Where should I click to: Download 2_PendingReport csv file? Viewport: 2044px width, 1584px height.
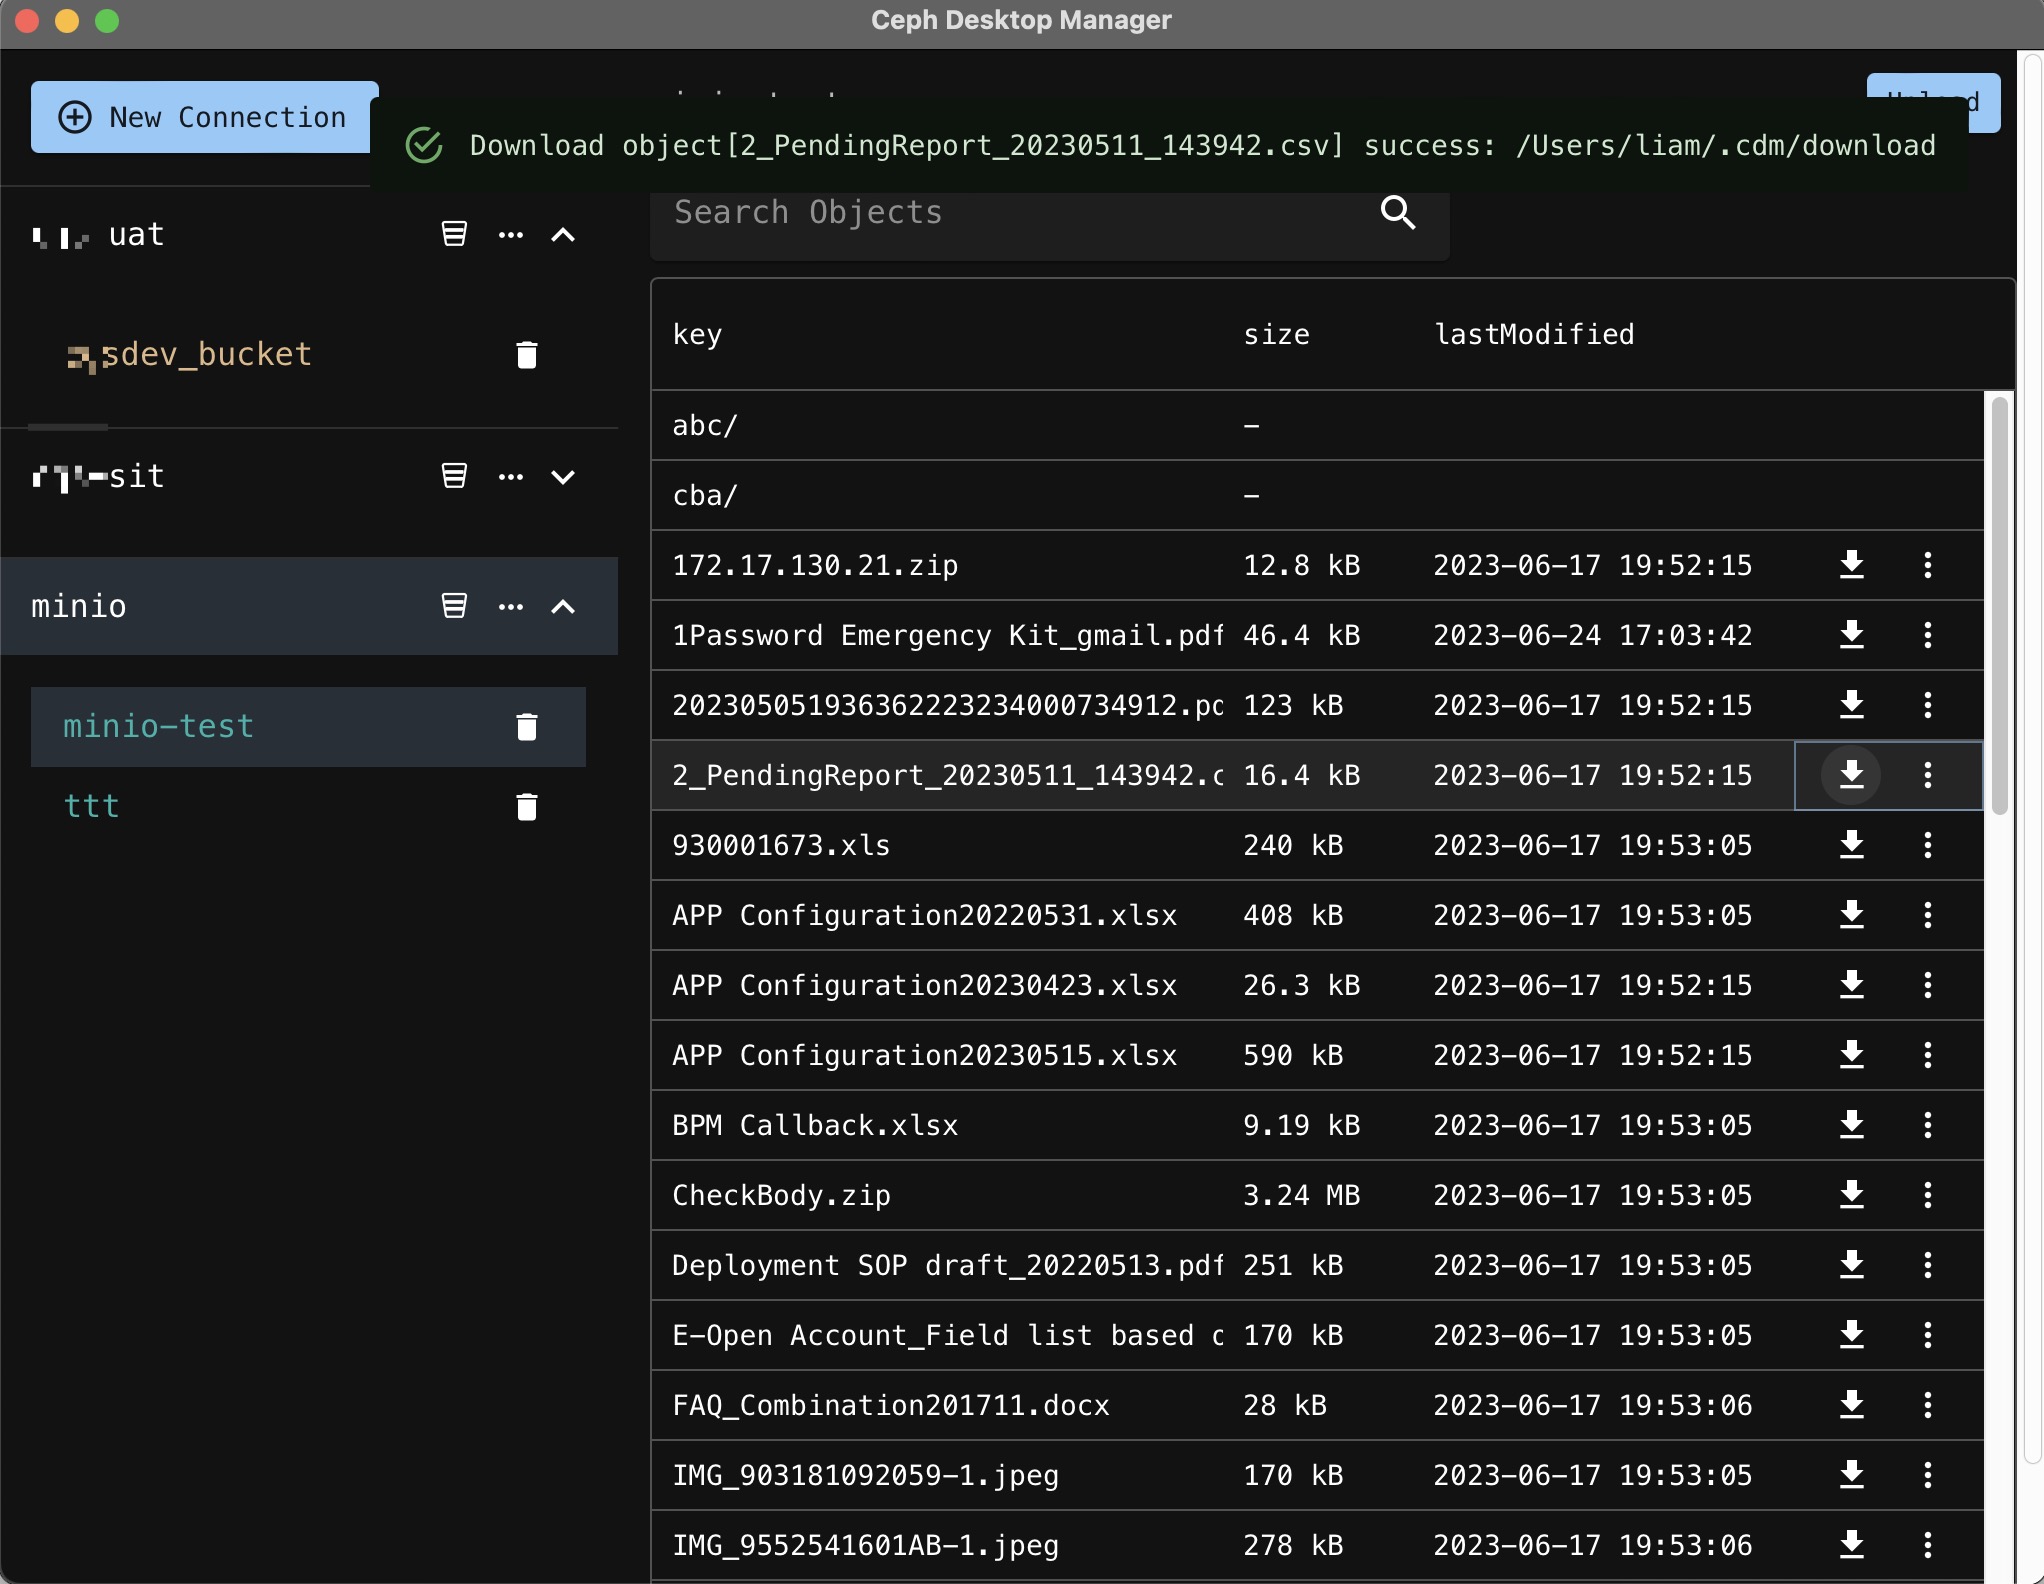[x=1851, y=775]
